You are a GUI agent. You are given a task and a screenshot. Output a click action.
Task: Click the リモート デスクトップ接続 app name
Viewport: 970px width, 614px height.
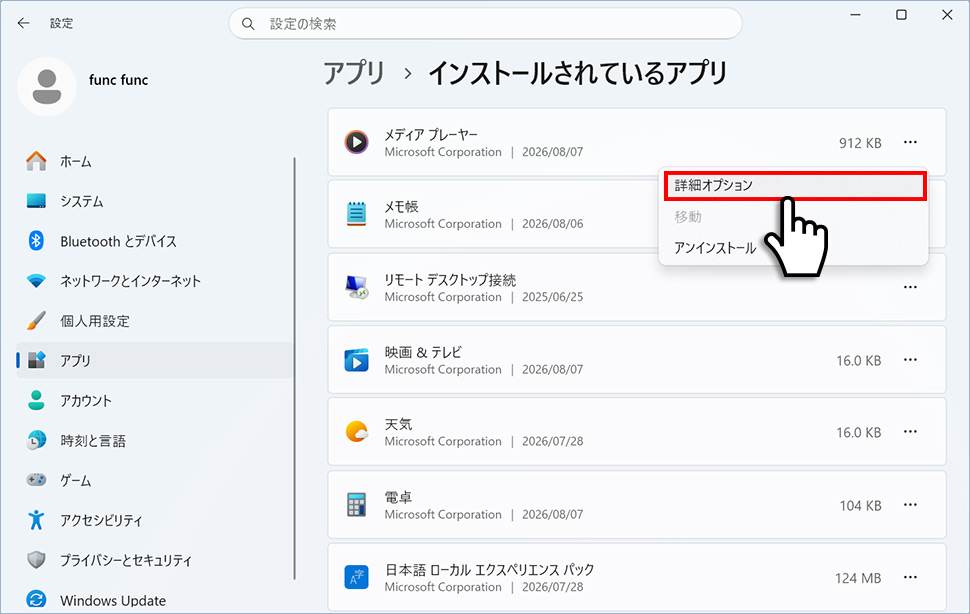pos(450,279)
